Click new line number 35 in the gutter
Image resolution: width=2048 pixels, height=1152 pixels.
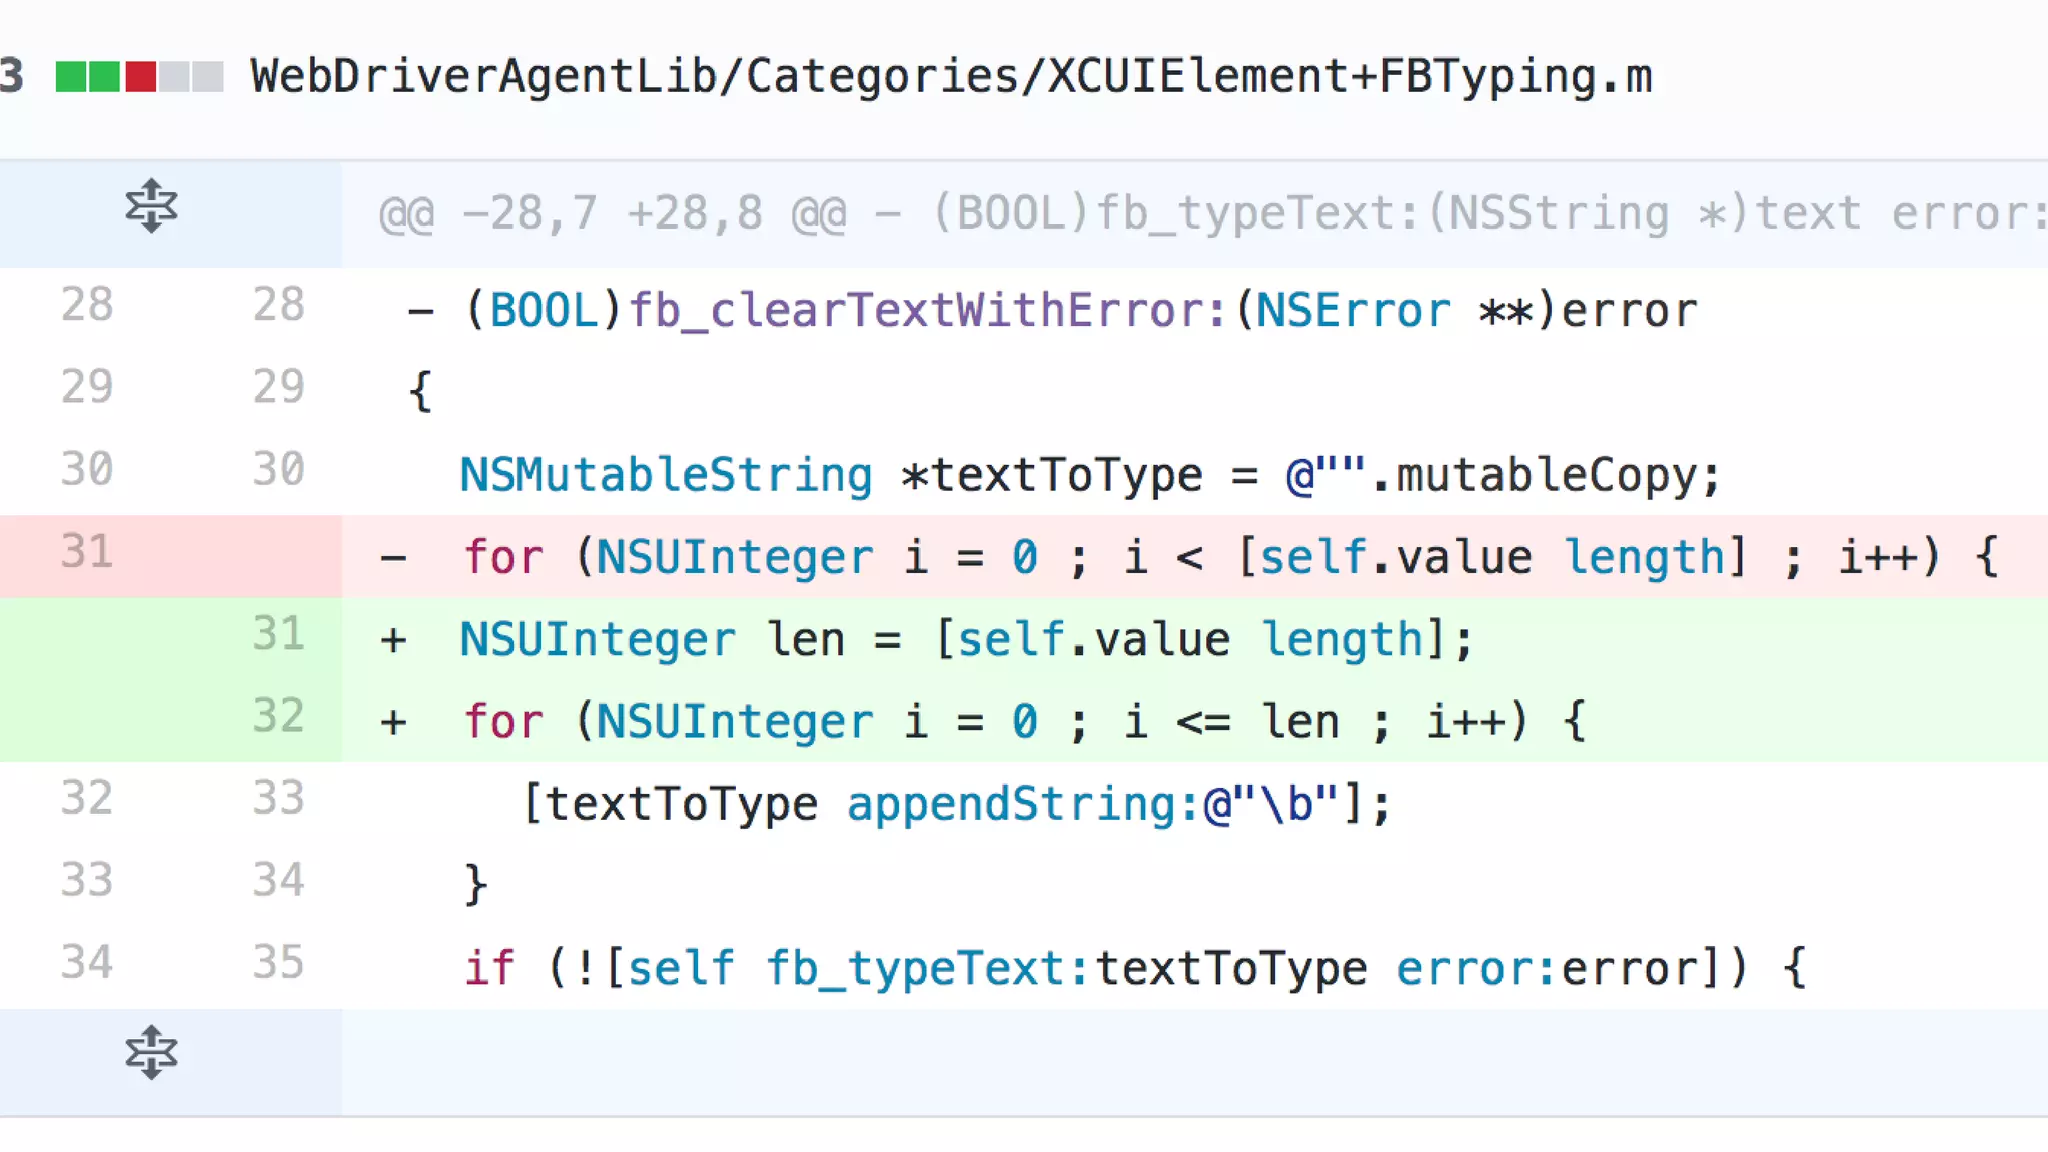pos(277,962)
